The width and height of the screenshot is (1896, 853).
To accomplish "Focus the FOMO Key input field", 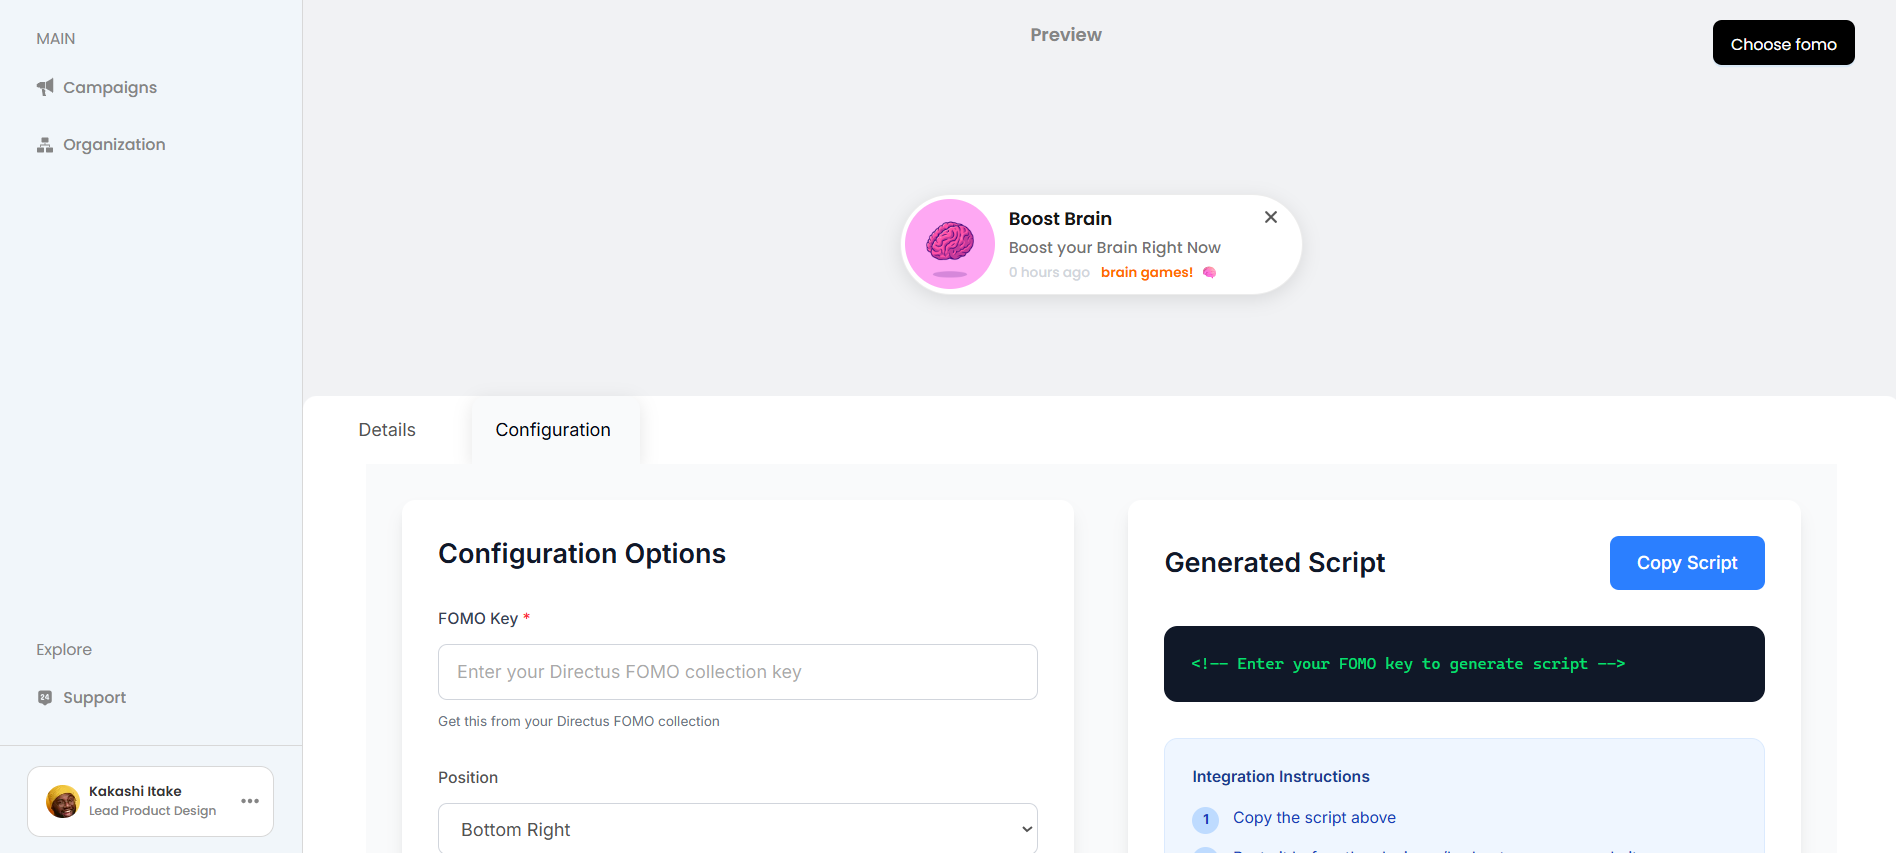I will point(737,672).
